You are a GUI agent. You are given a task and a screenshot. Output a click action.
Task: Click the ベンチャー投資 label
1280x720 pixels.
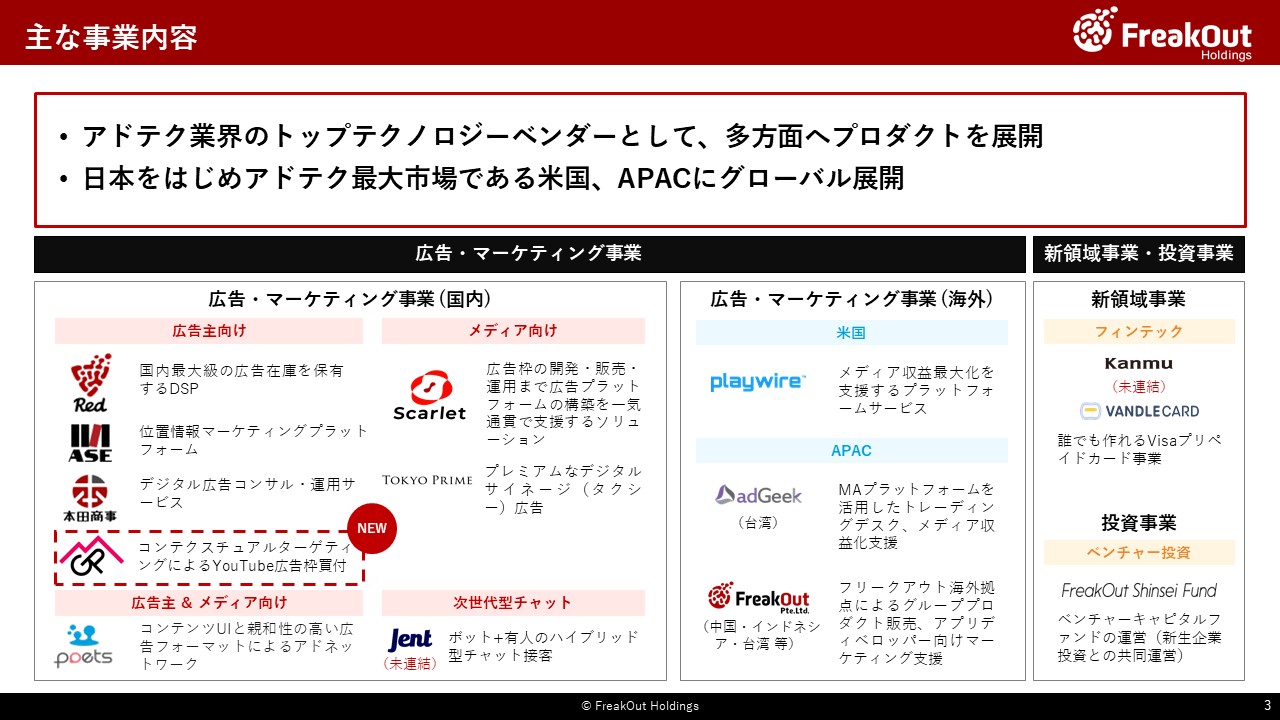tap(1139, 553)
